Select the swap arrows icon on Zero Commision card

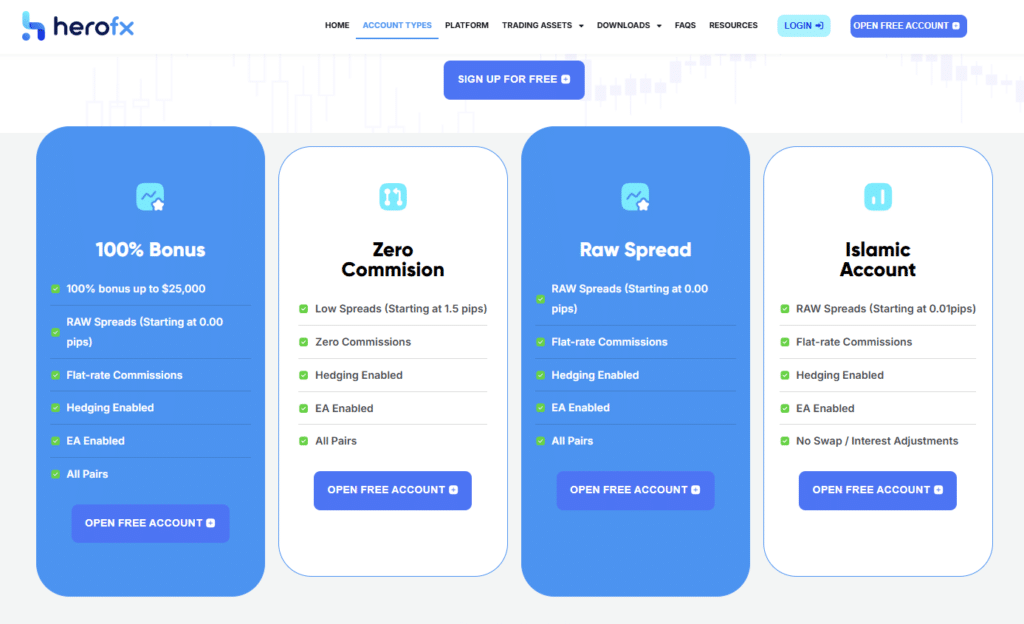tap(393, 196)
